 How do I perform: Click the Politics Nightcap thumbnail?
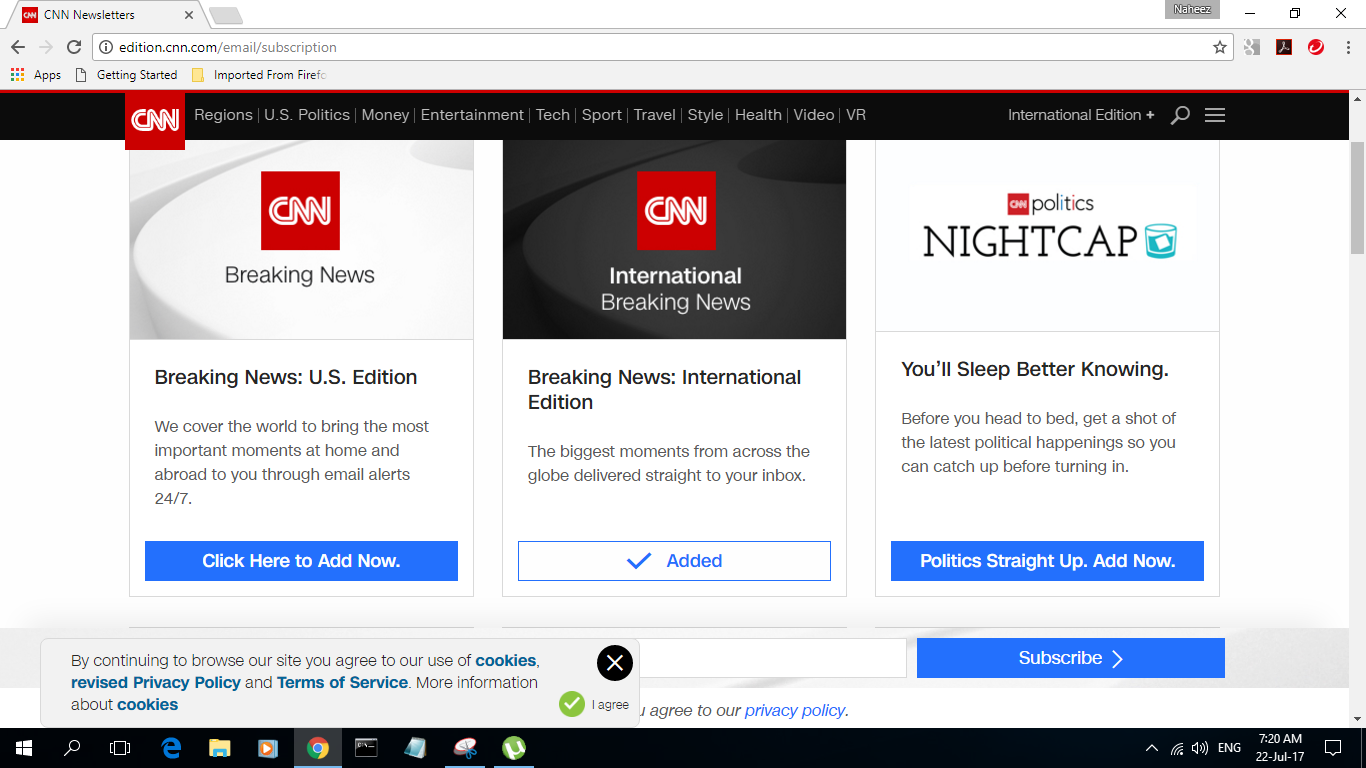[1047, 236]
